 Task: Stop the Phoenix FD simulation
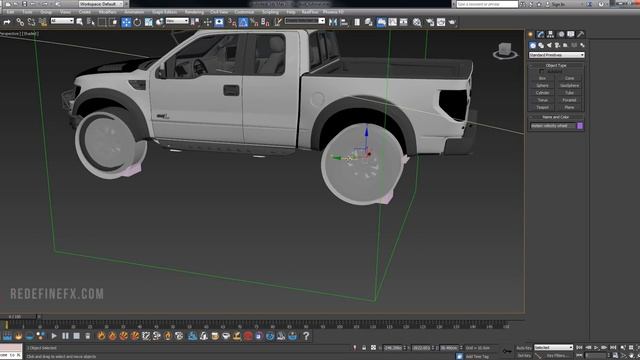pyautogui.click(x=76, y=336)
